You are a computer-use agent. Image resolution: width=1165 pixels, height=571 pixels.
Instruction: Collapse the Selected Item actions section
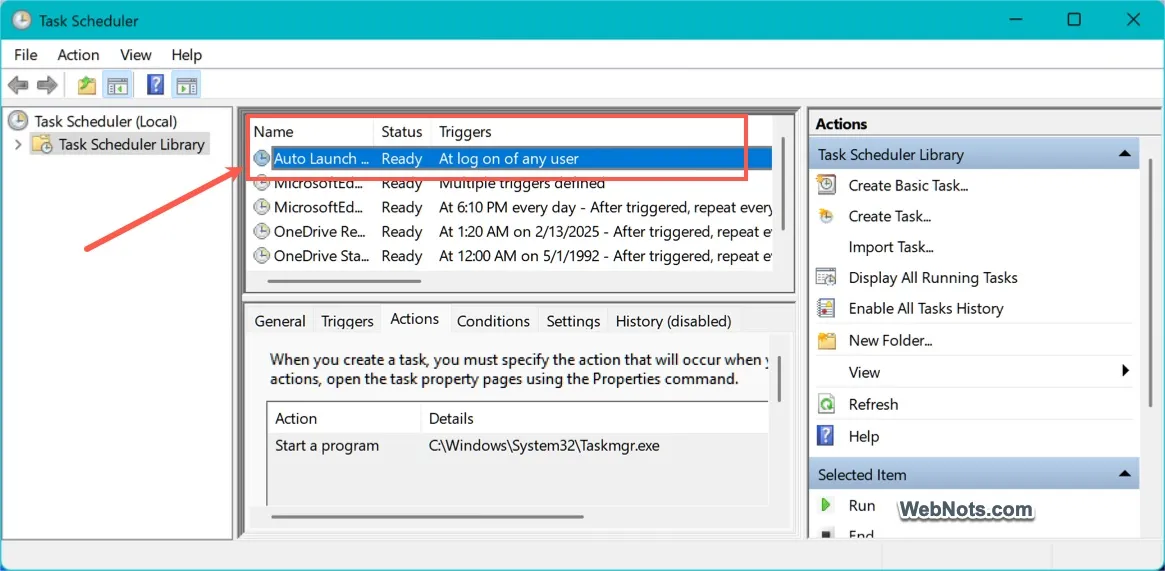click(1125, 474)
